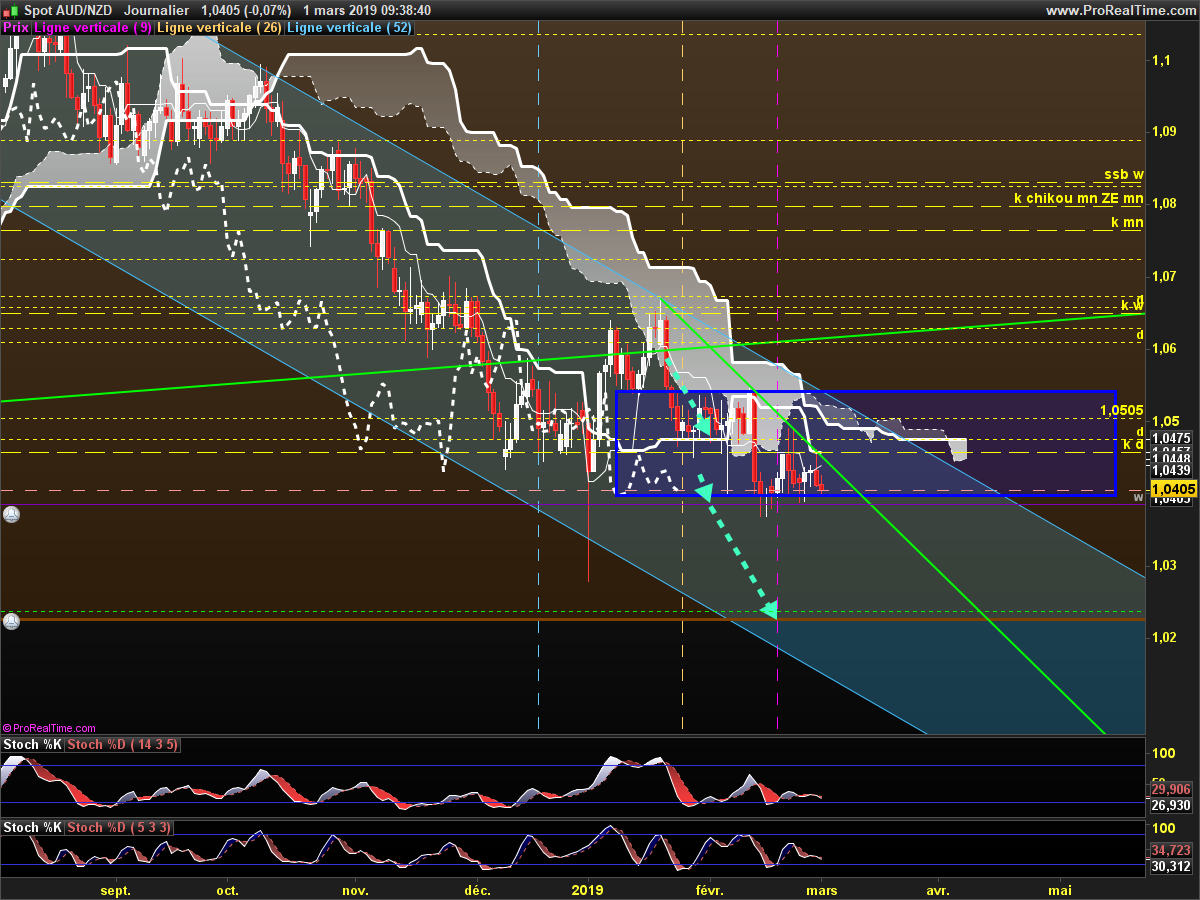Click the 1,0505 level label
The width and height of the screenshot is (1200, 900).
click(x=1121, y=410)
